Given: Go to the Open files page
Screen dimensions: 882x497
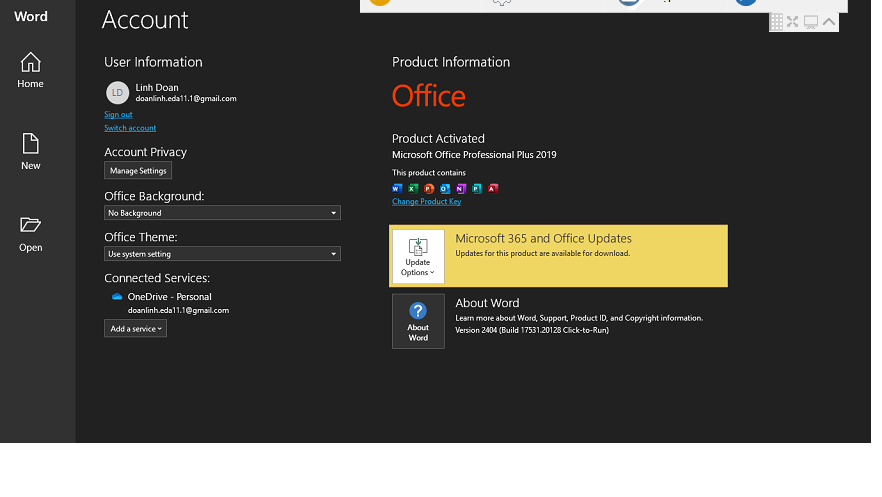Looking at the screenshot, I should point(30,234).
